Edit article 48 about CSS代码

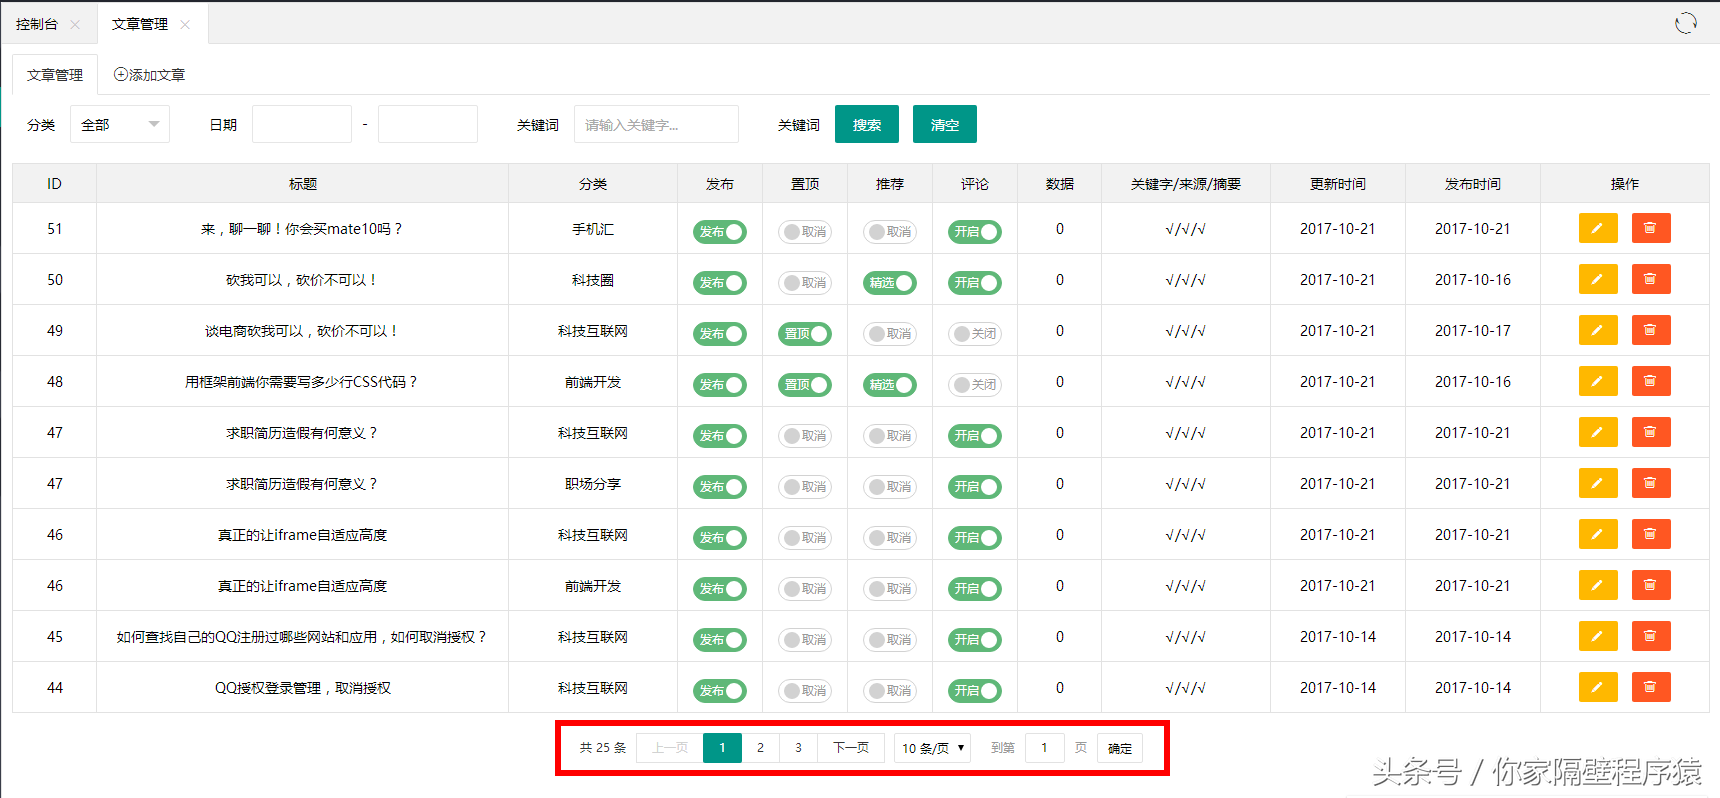(1598, 381)
